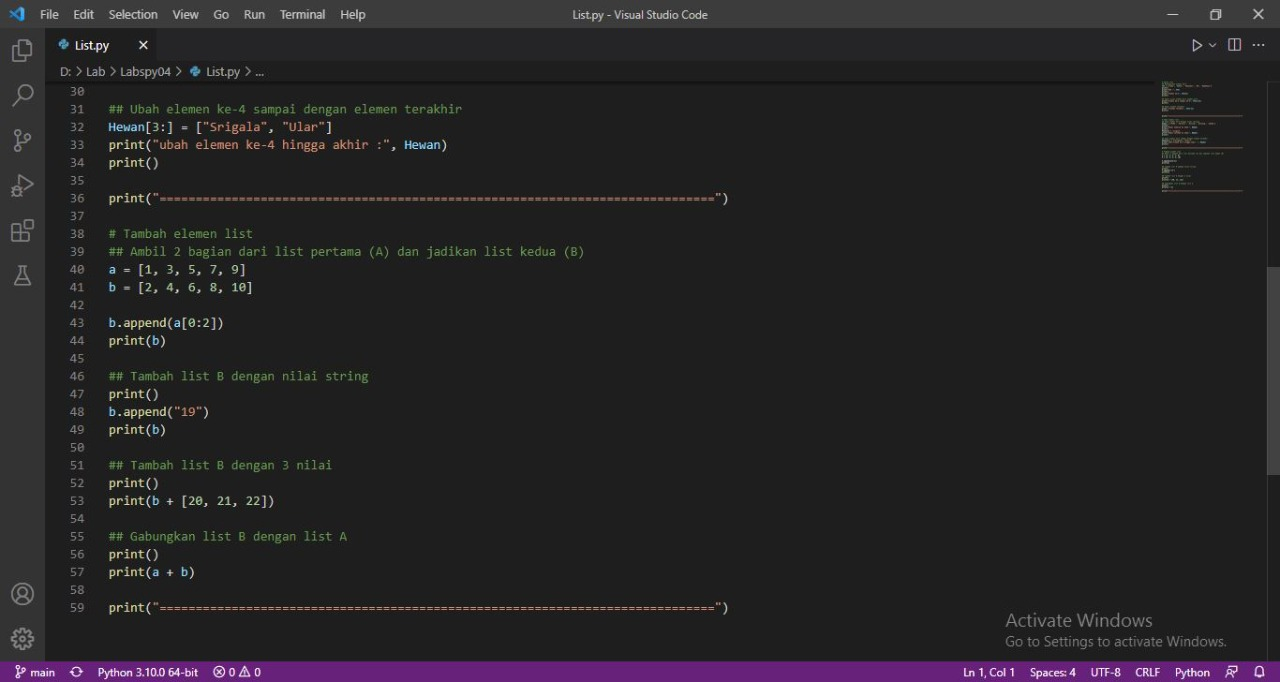Switch Python interpreter via Python 3.10.0 64-bit
This screenshot has height=682, width=1280.
coord(147,671)
